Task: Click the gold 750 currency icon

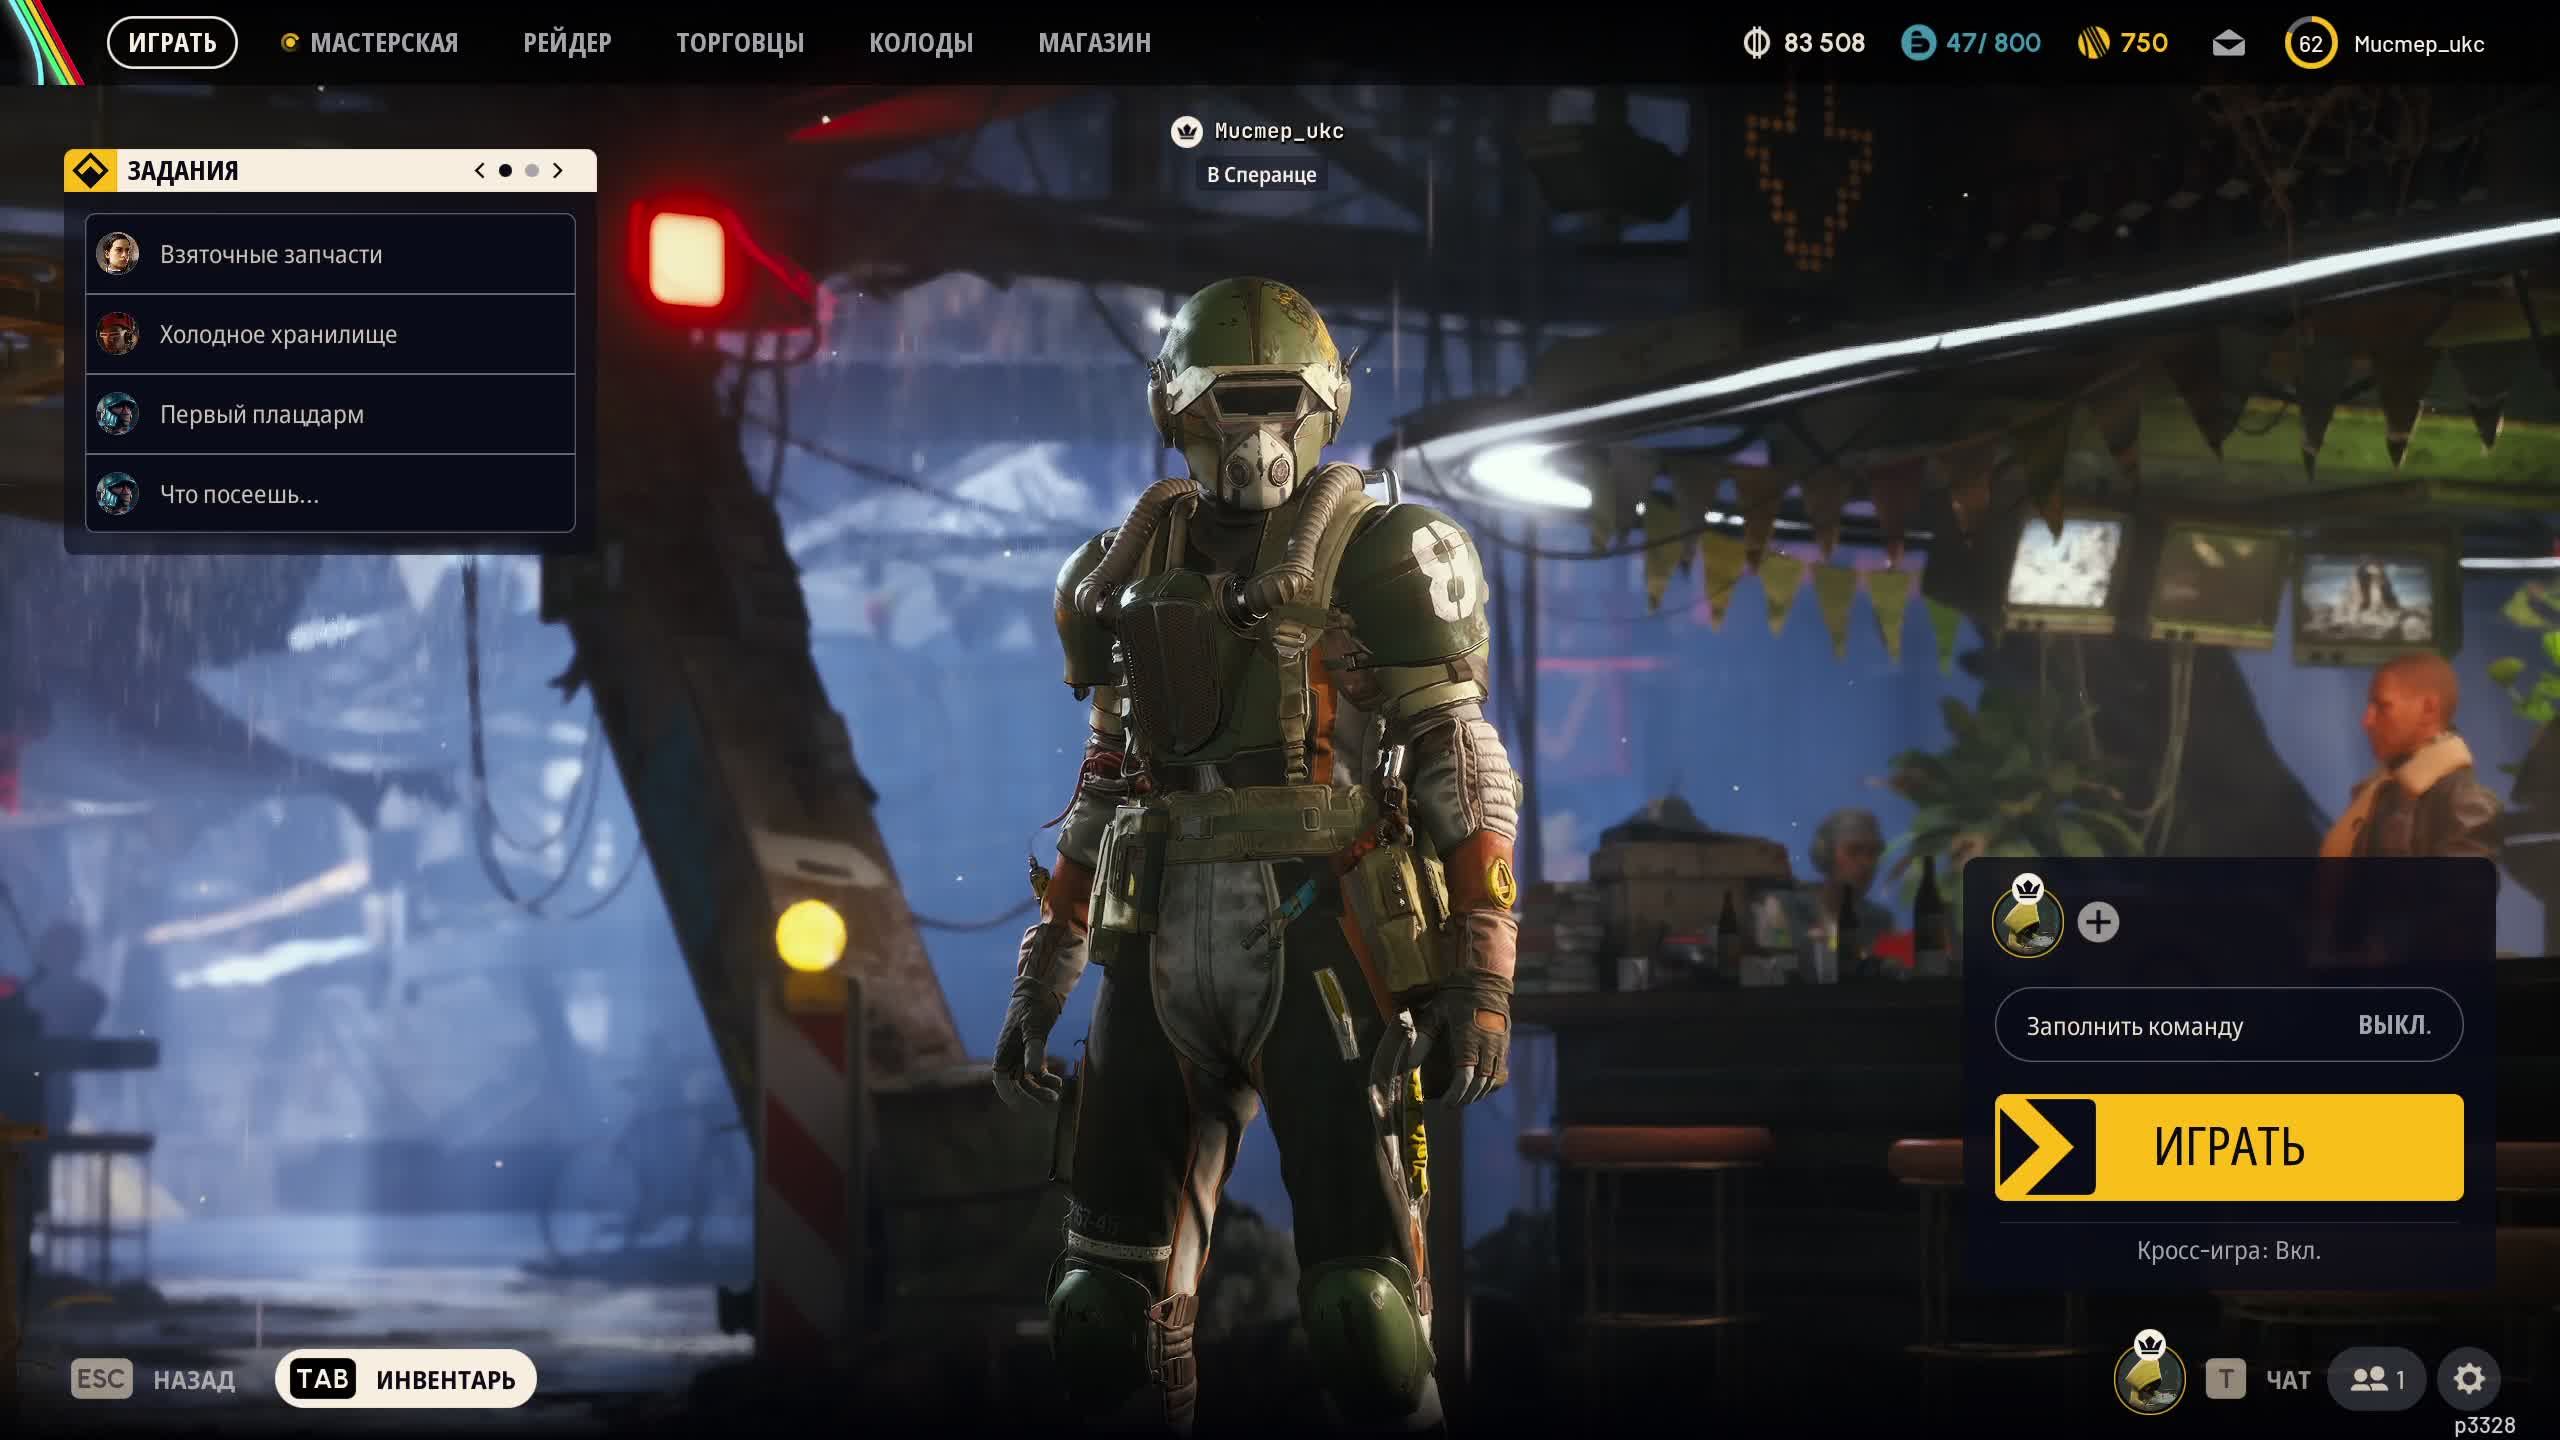Action: (x=2093, y=43)
